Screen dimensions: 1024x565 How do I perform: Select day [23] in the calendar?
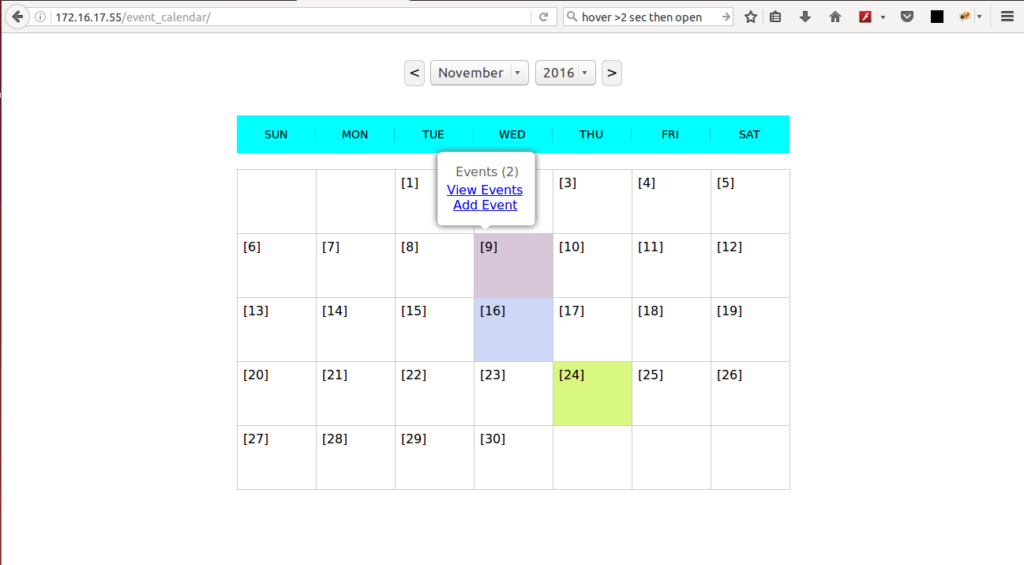[513, 393]
